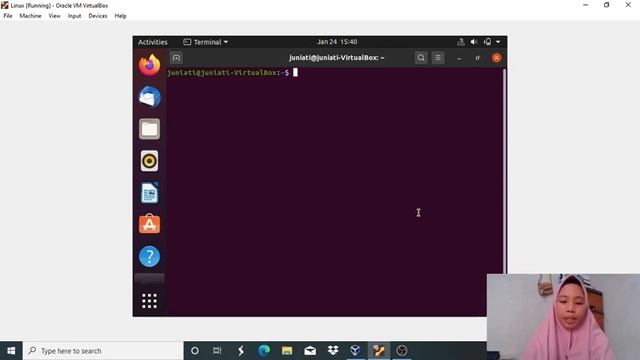This screenshot has width=640, height=360.
Task: Open the Help icon in the dock
Action: [x=149, y=256]
